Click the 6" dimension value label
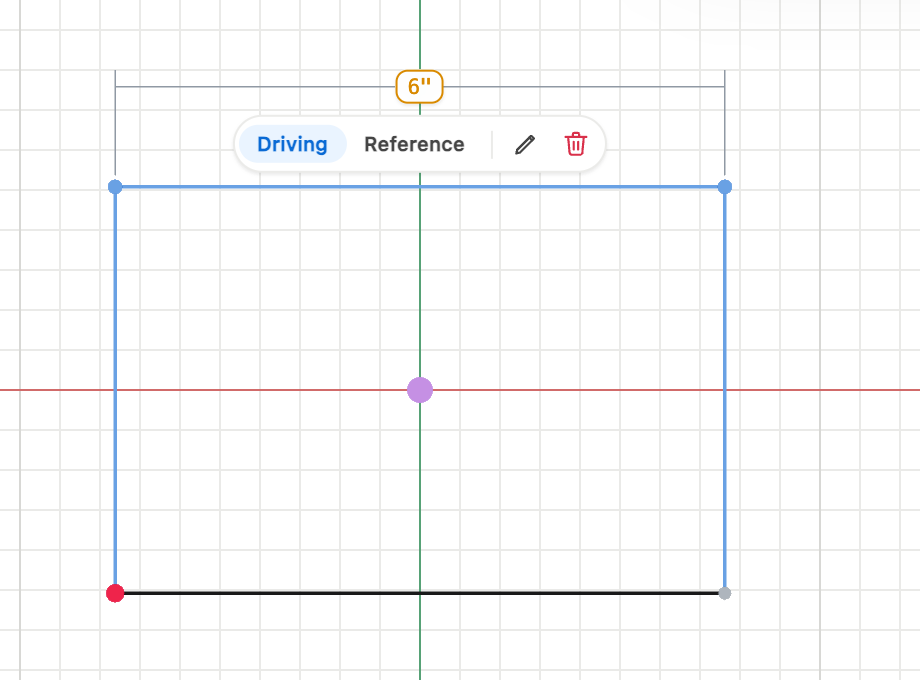This screenshot has width=920, height=680. click(420, 87)
